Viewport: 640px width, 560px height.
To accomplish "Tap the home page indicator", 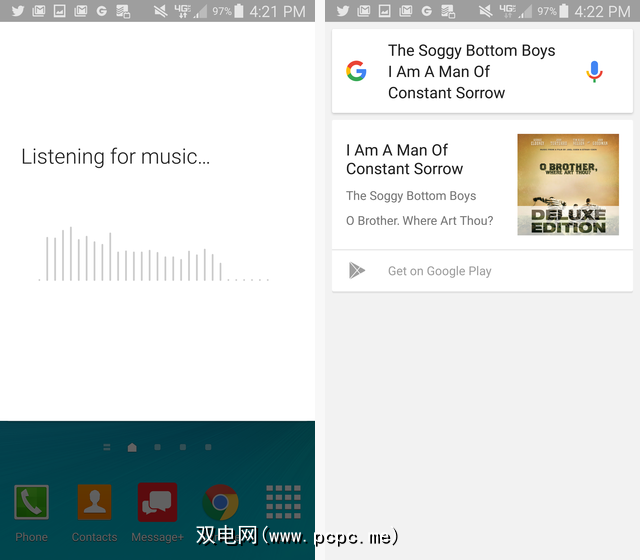I will (132, 447).
